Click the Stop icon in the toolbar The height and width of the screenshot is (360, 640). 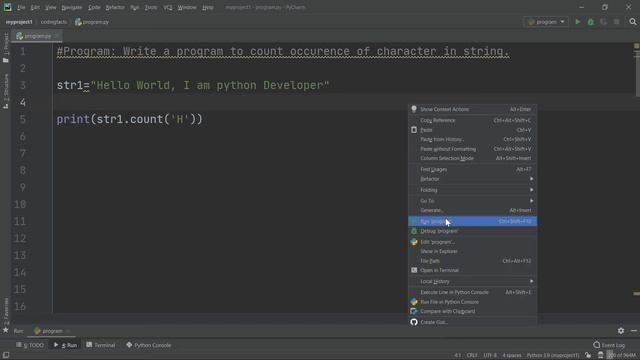click(x=616, y=22)
